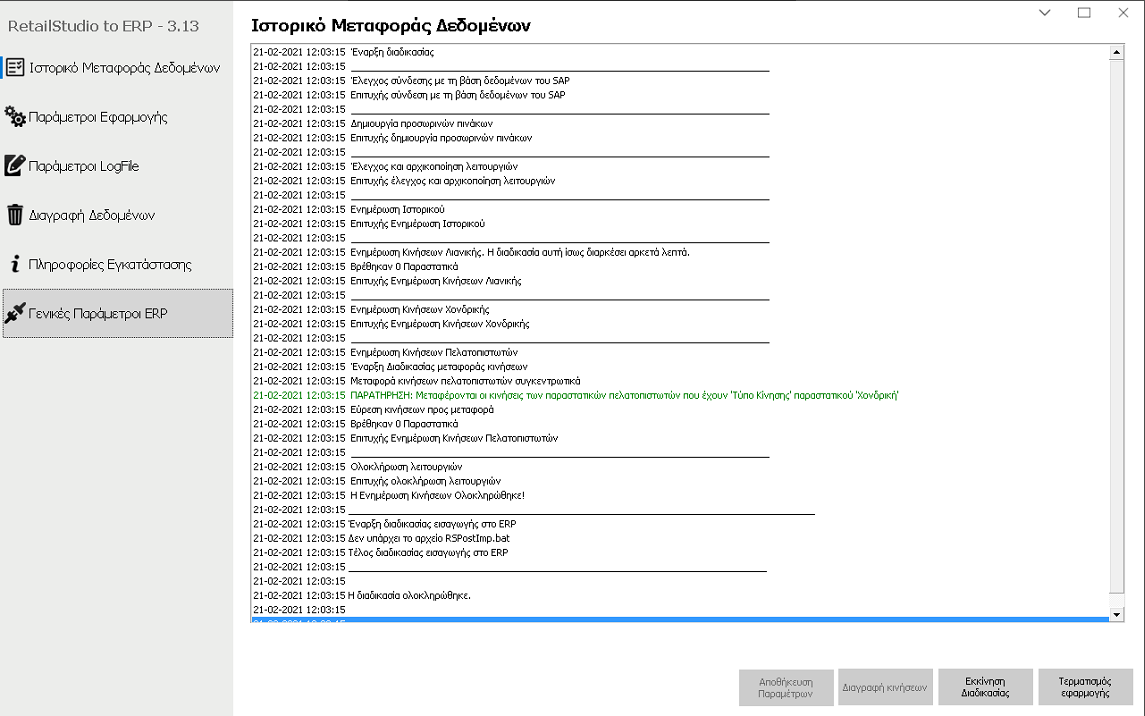Image resolution: width=1145 pixels, height=716 pixels.
Task: Open the chevron dropdown in the title bar
Action: click(1045, 13)
